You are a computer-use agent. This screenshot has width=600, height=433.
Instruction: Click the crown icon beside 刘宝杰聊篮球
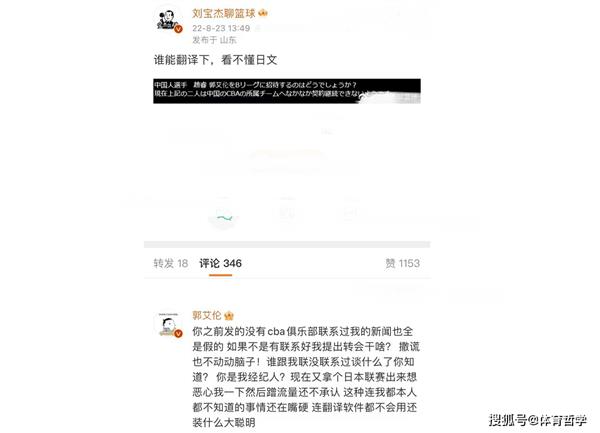point(263,13)
